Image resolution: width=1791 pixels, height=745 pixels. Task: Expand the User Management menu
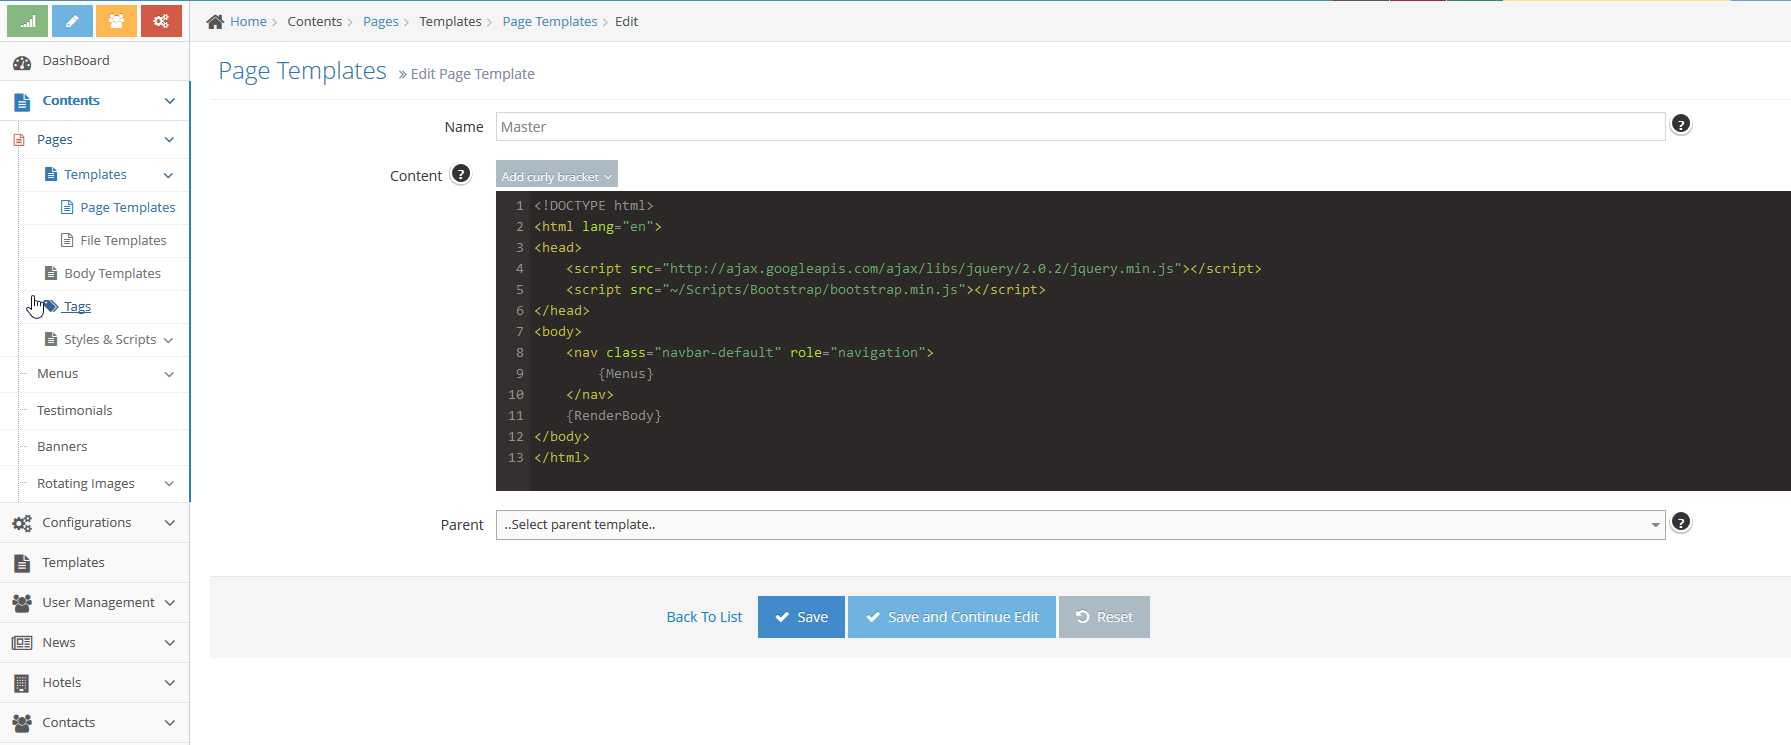95,603
